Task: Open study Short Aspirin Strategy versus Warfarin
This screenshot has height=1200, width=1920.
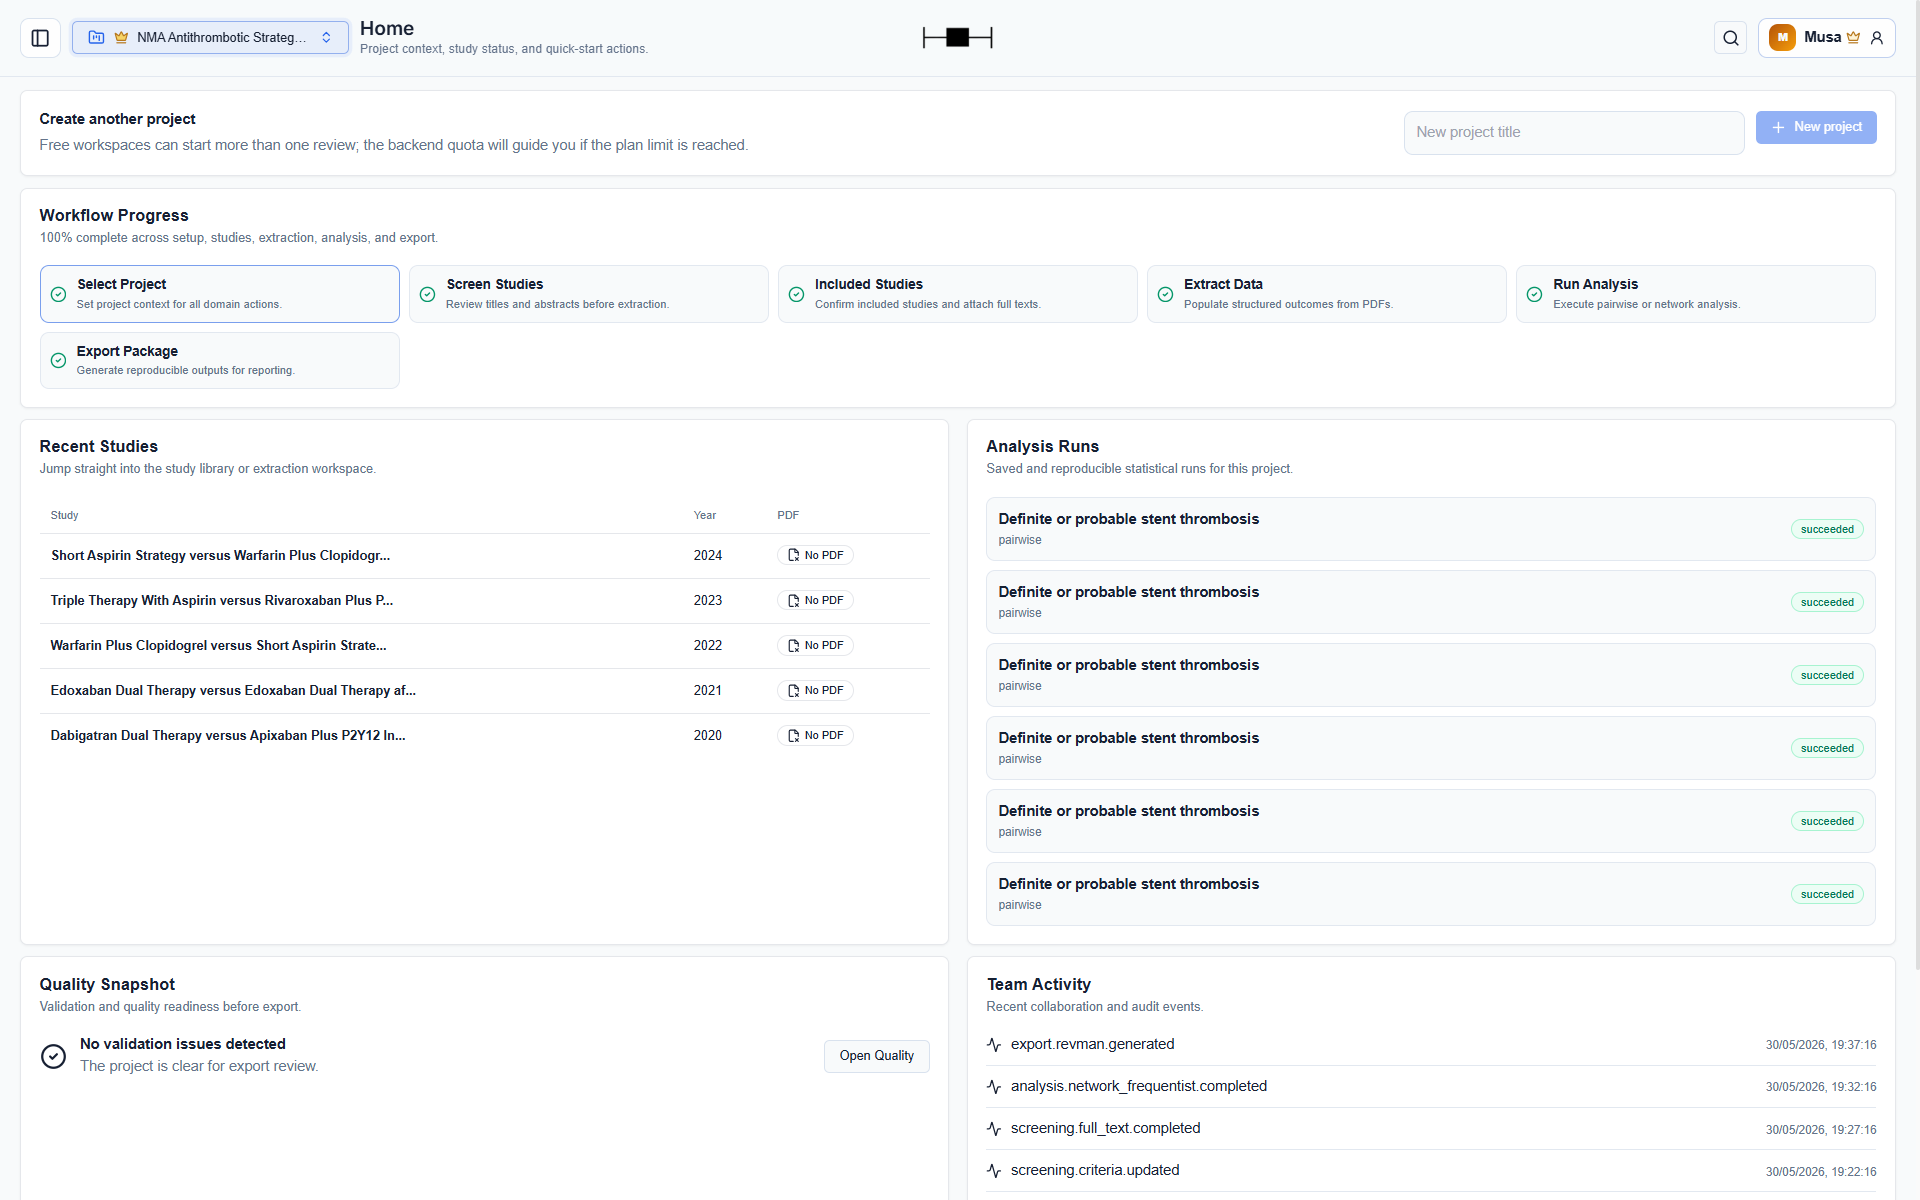Action: tap(220, 556)
